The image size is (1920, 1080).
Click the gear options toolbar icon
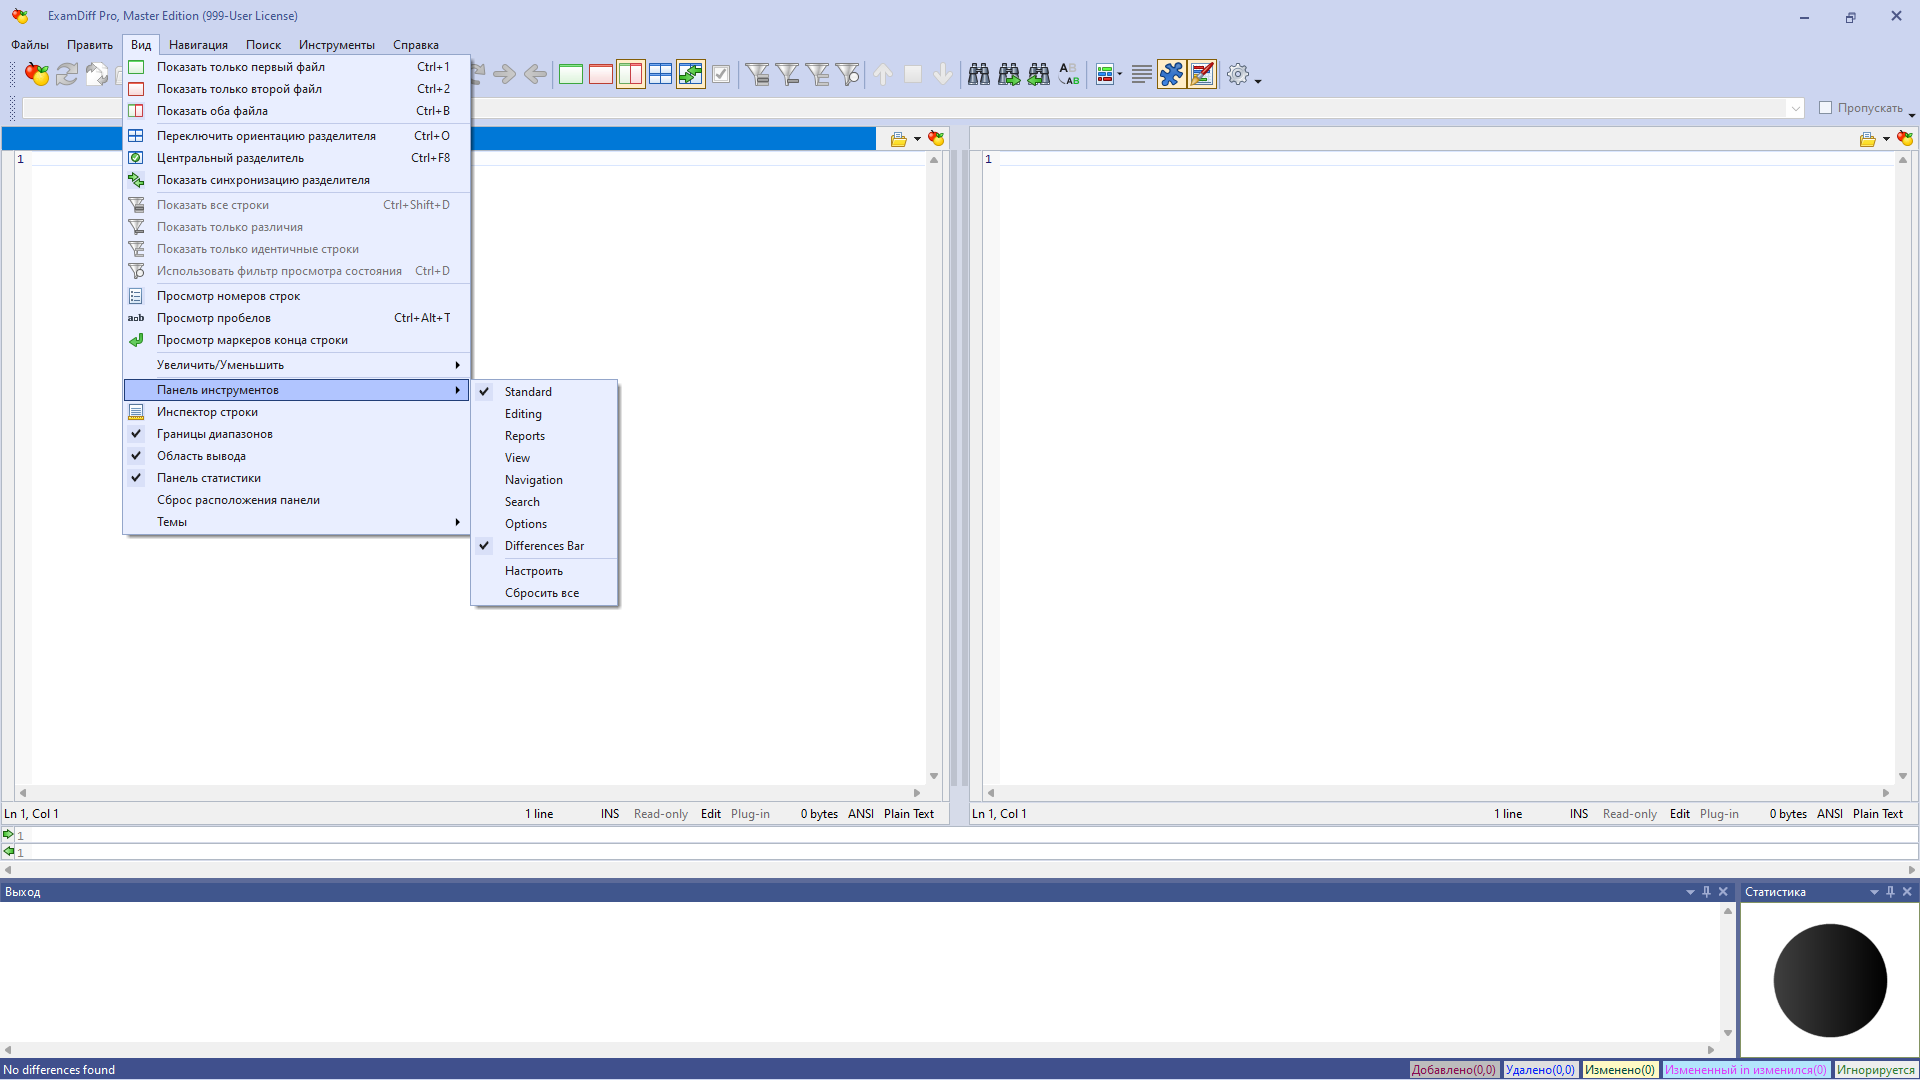click(1238, 74)
